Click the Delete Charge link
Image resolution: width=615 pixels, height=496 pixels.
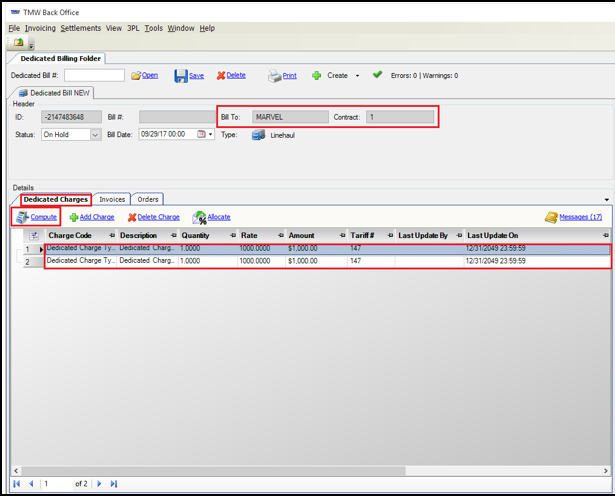click(x=158, y=217)
